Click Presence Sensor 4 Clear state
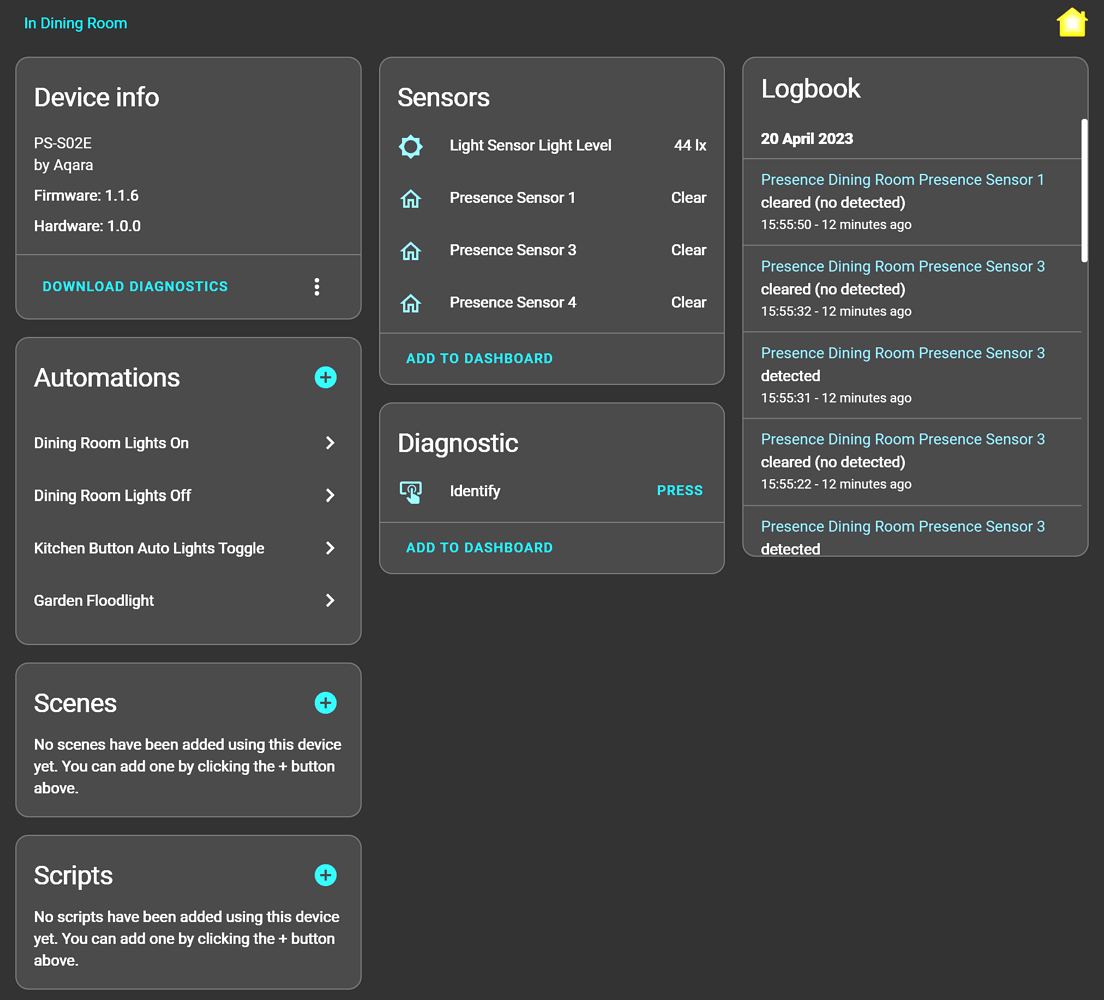This screenshot has height=1000, width=1104. (x=689, y=303)
